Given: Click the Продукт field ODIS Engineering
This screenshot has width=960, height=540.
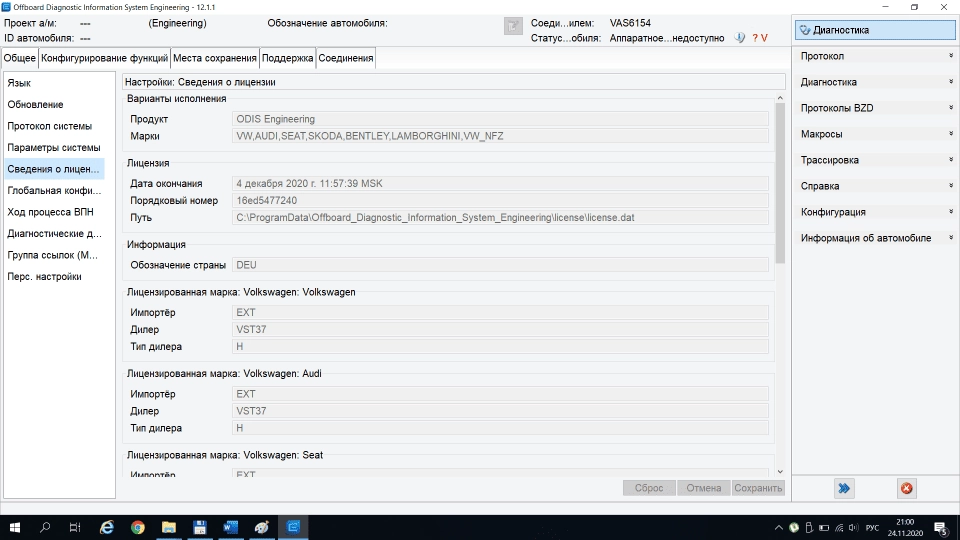Looking at the screenshot, I should (x=500, y=119).
